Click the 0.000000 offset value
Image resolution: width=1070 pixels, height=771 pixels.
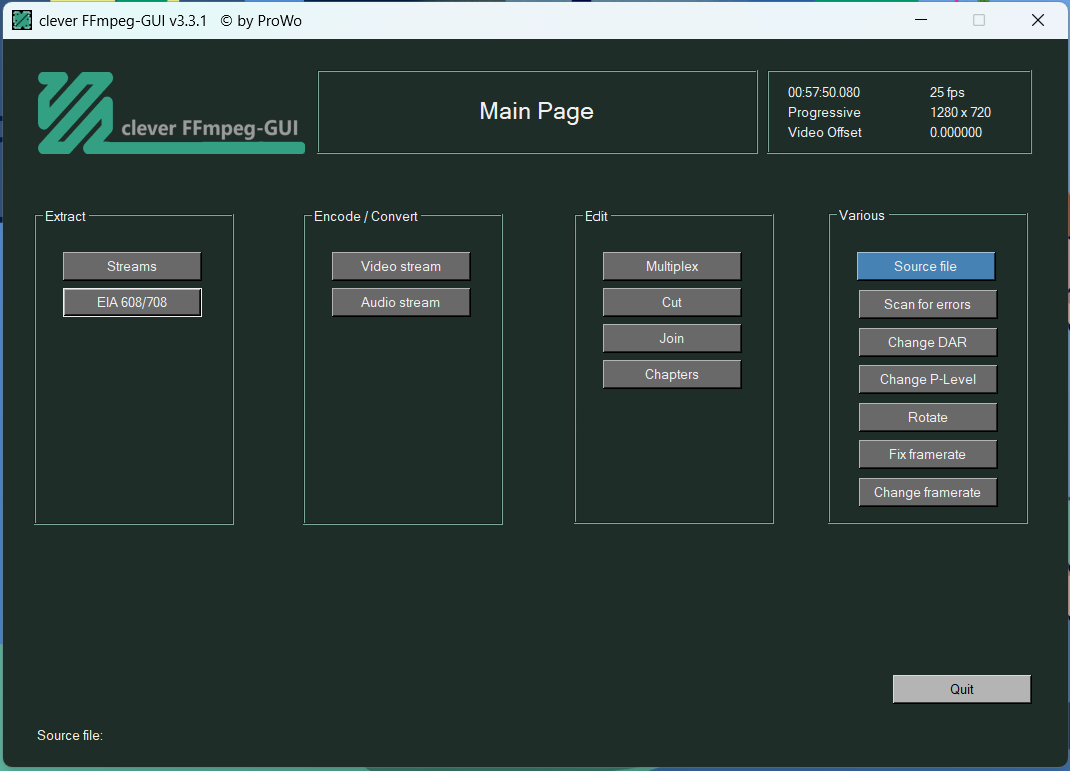(955, 132)
